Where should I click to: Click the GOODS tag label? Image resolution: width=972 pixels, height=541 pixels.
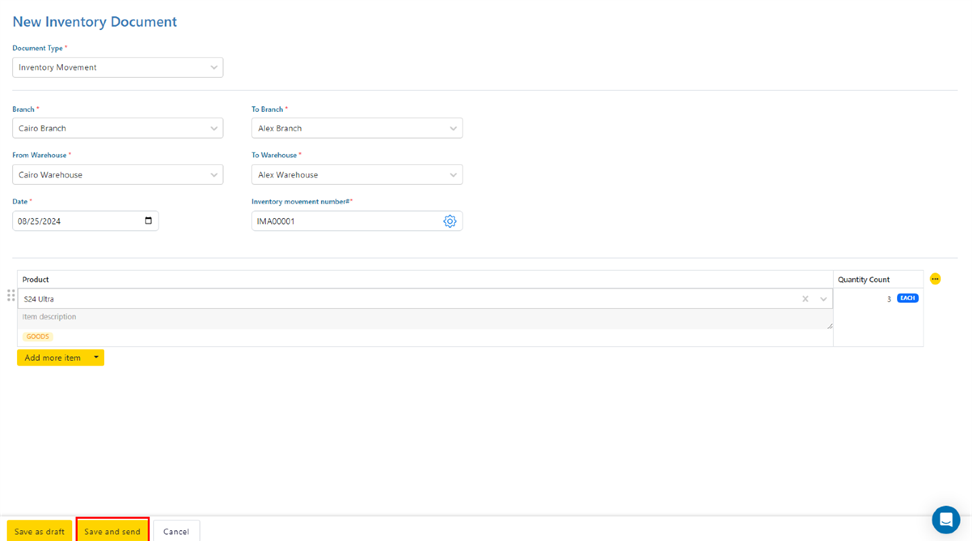(38, 337)
